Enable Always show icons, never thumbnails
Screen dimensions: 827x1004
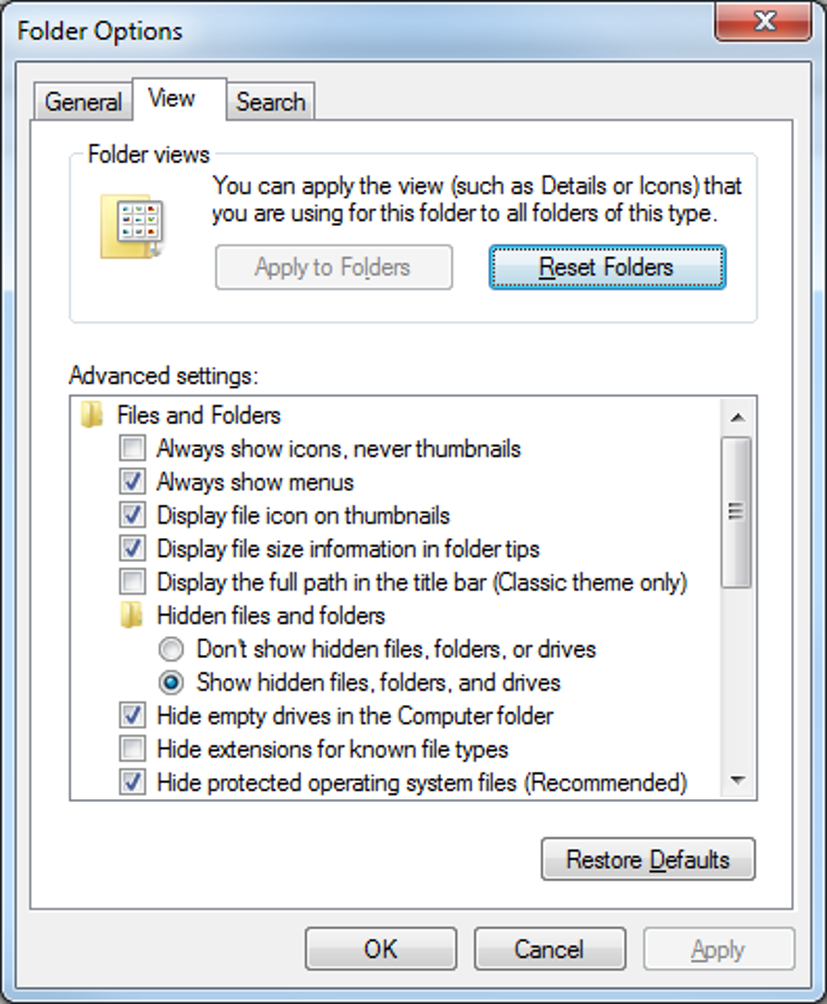coord(132,449)
